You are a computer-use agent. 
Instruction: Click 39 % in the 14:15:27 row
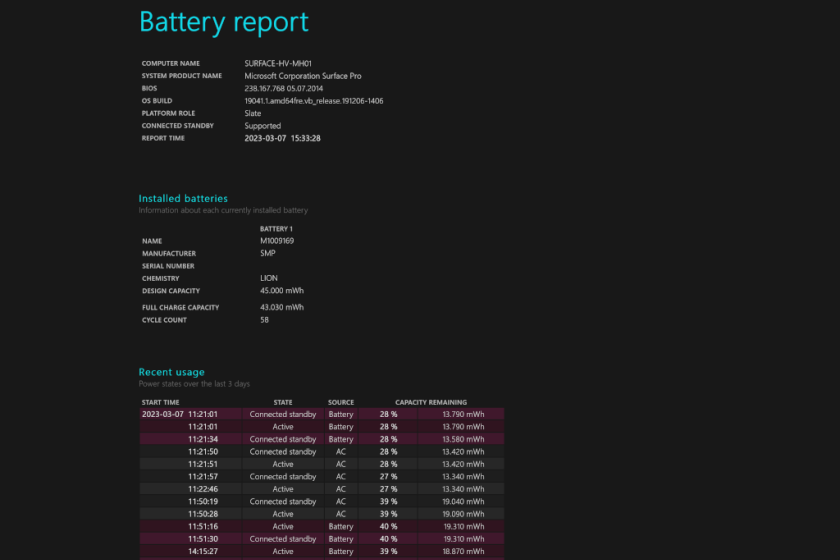click(388, 551)
